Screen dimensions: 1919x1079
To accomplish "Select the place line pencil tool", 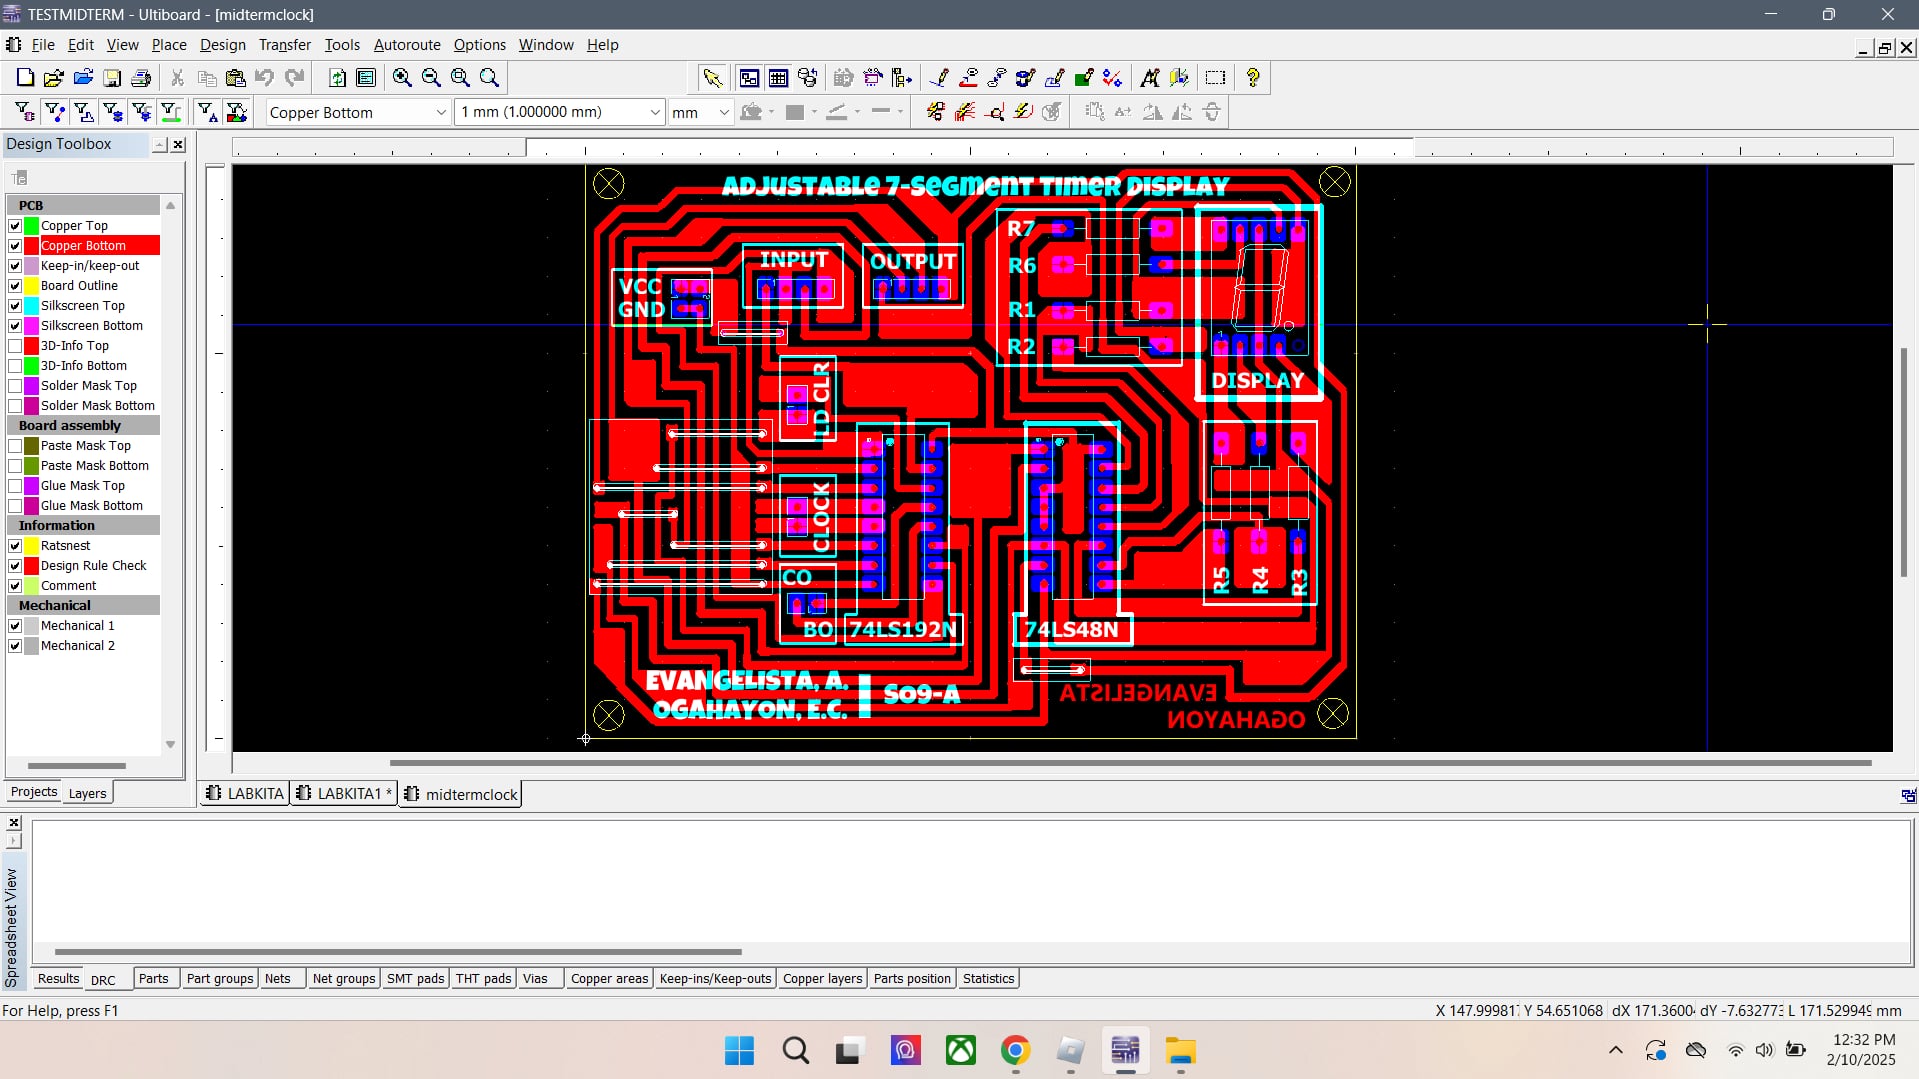I will (x=939, y=78).
